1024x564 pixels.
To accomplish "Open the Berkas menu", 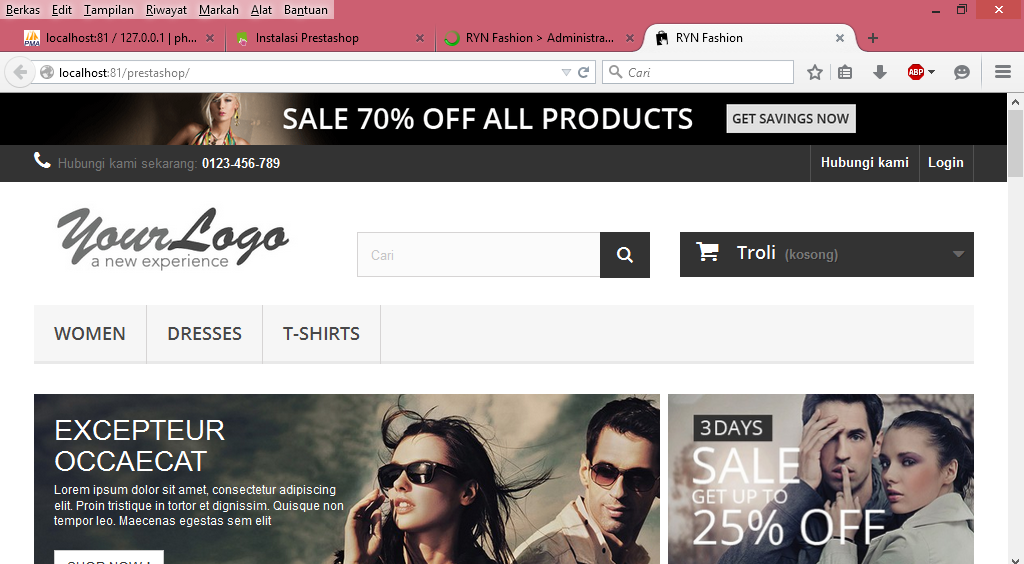I will click(23, 10).
